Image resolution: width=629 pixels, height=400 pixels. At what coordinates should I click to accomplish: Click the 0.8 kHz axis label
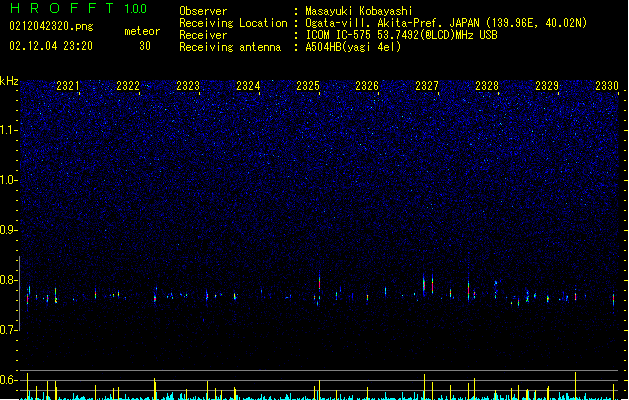(x=8, y=280)
